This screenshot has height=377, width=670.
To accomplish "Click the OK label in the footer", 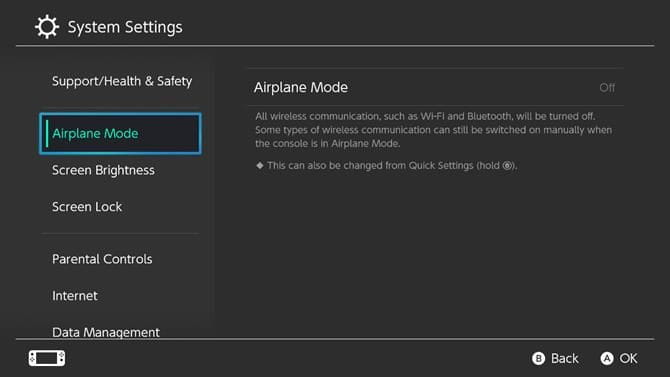I will (x=629, y=358).
